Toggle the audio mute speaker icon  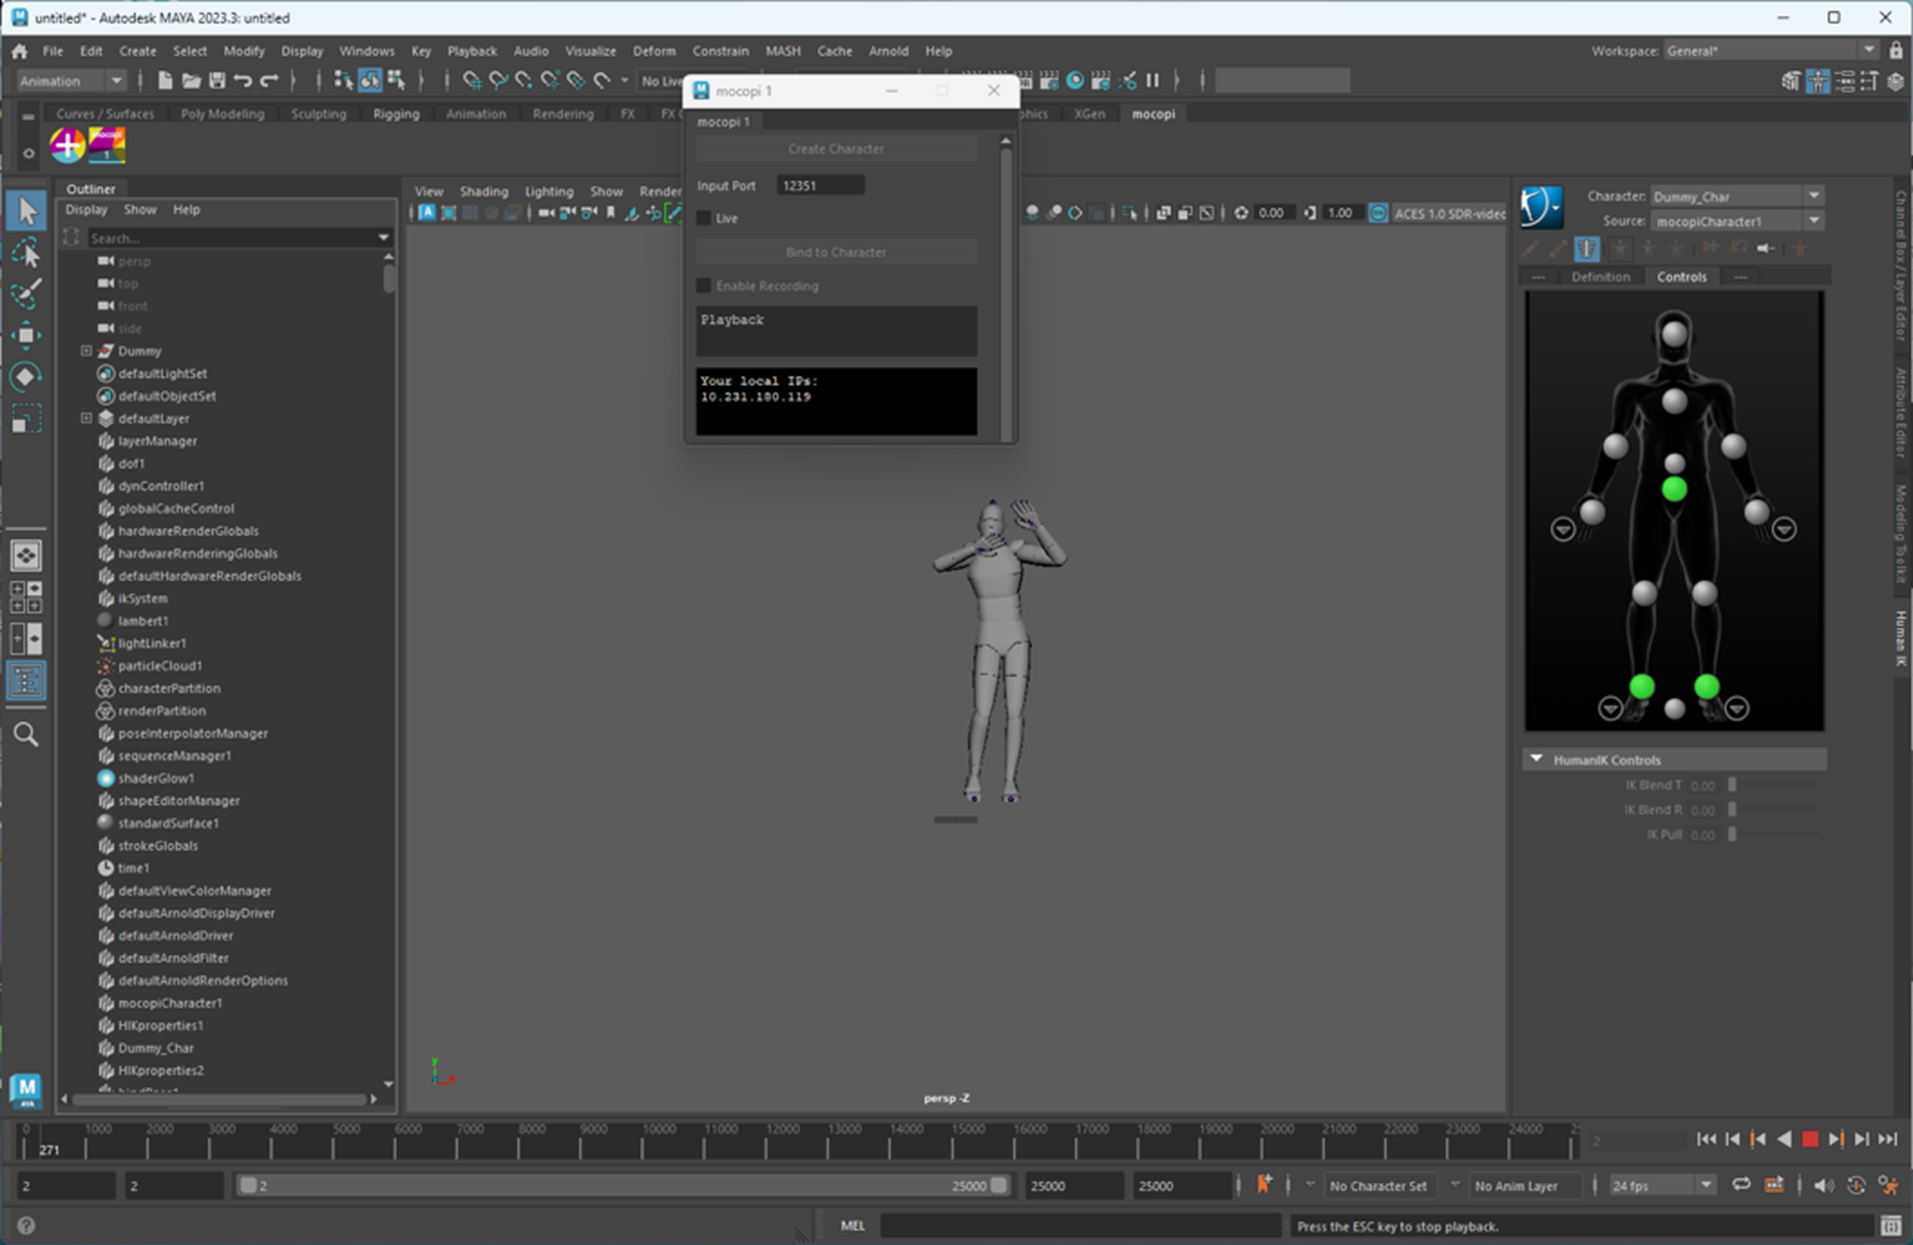tap(1823, 1186)
